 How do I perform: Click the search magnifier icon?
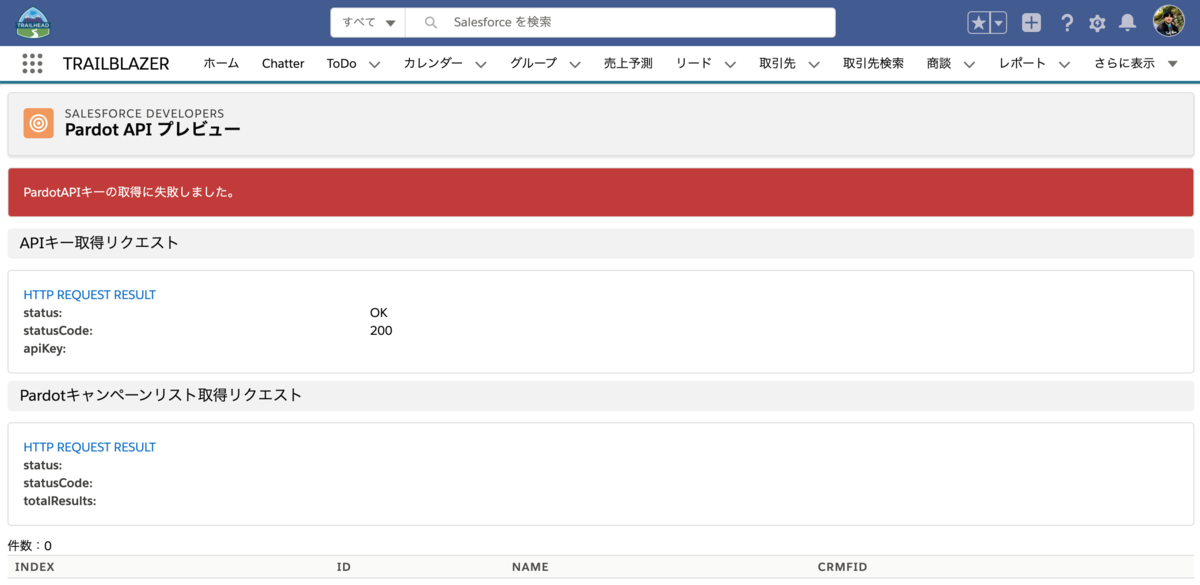pos(431,22)
